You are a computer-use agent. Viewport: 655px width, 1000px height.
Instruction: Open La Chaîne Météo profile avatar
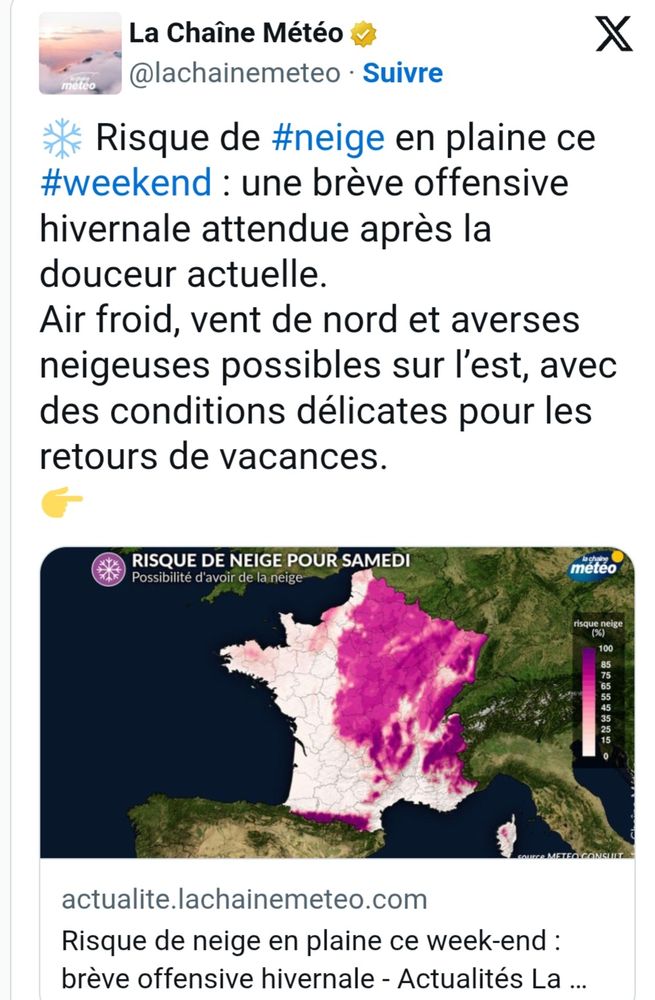[80, 55]
